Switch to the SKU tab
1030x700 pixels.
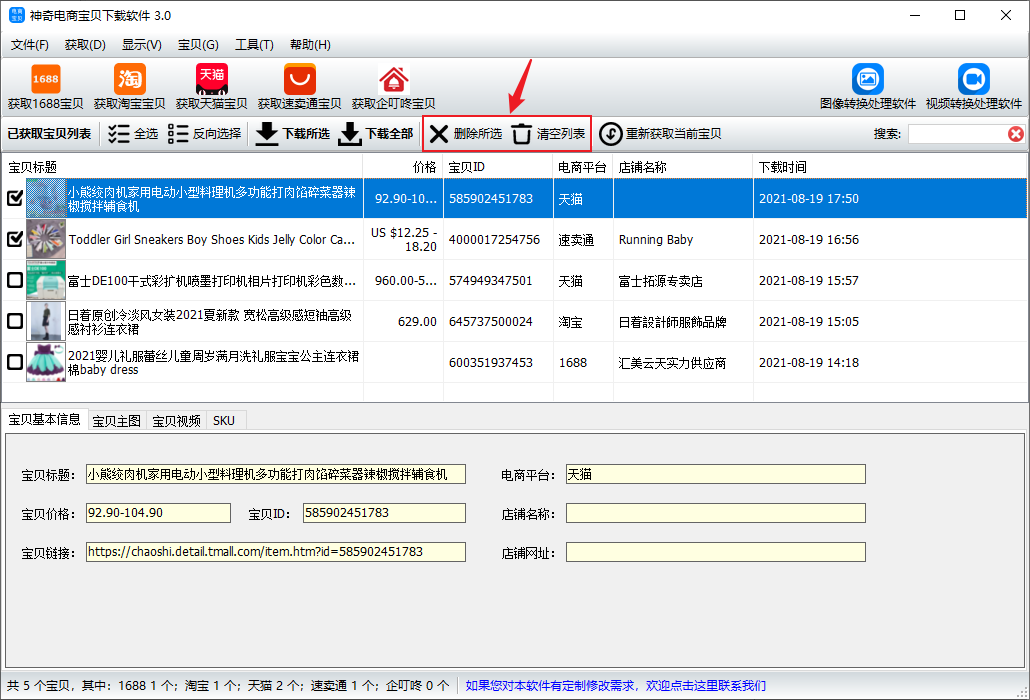point(224,421)
